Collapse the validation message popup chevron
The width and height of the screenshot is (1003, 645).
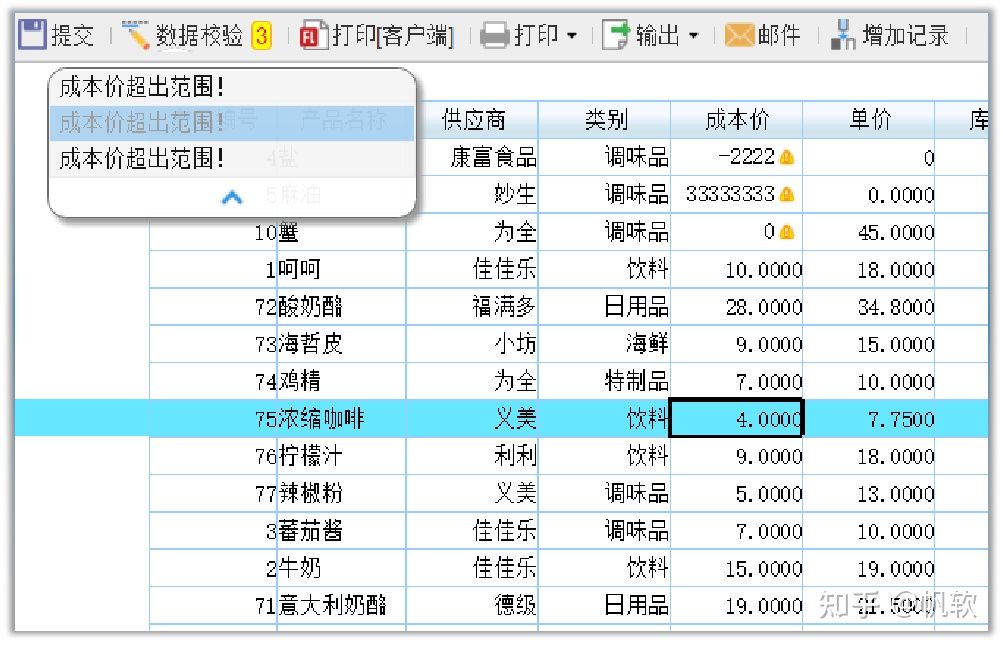point(232,197)
